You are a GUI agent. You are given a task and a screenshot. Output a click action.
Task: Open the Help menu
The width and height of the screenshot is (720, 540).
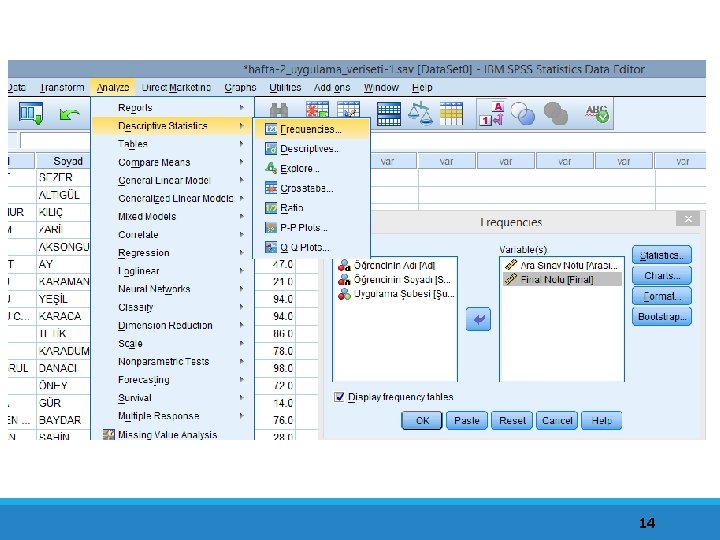422,87
